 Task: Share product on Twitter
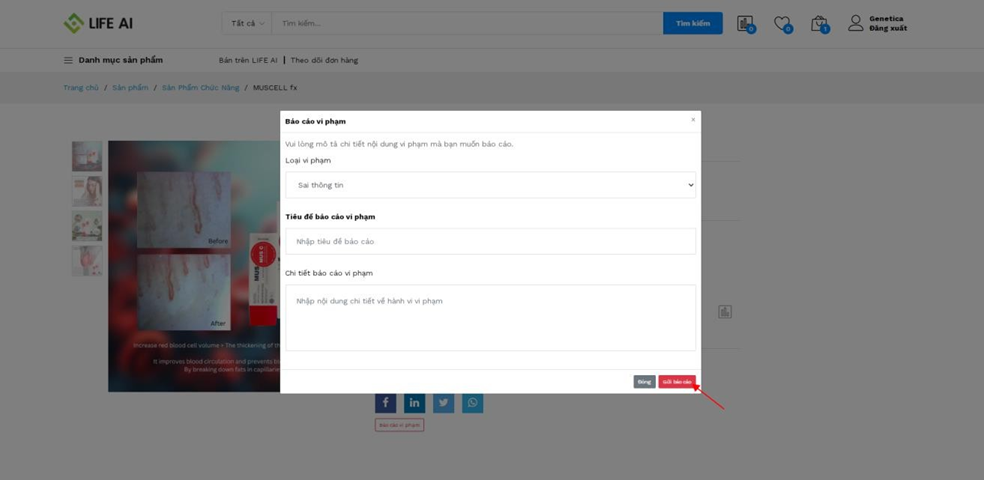click(x=444, y=403)
